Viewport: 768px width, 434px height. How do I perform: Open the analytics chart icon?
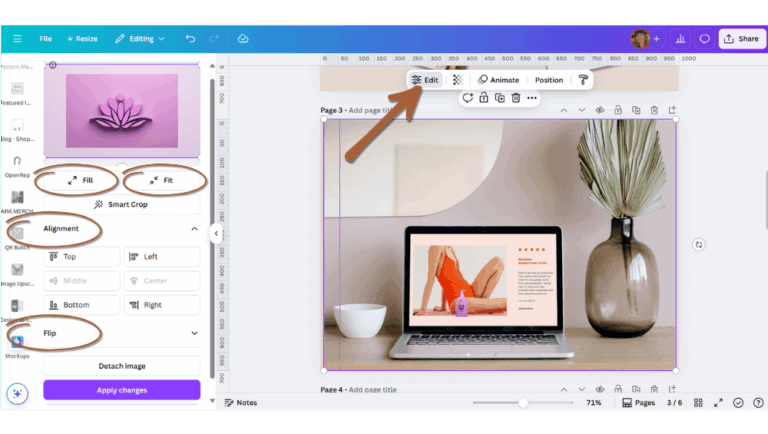click(x=680, y=39)
